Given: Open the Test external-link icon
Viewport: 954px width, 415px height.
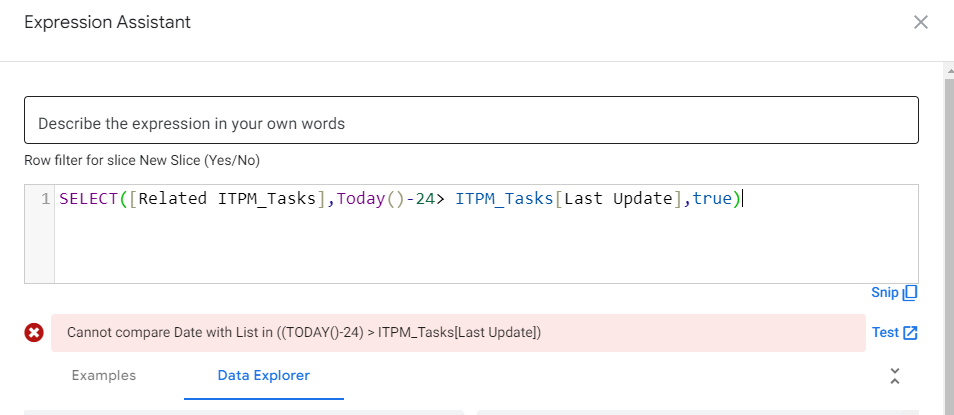Looking at the screenshot, I should [x=910, y=333].
